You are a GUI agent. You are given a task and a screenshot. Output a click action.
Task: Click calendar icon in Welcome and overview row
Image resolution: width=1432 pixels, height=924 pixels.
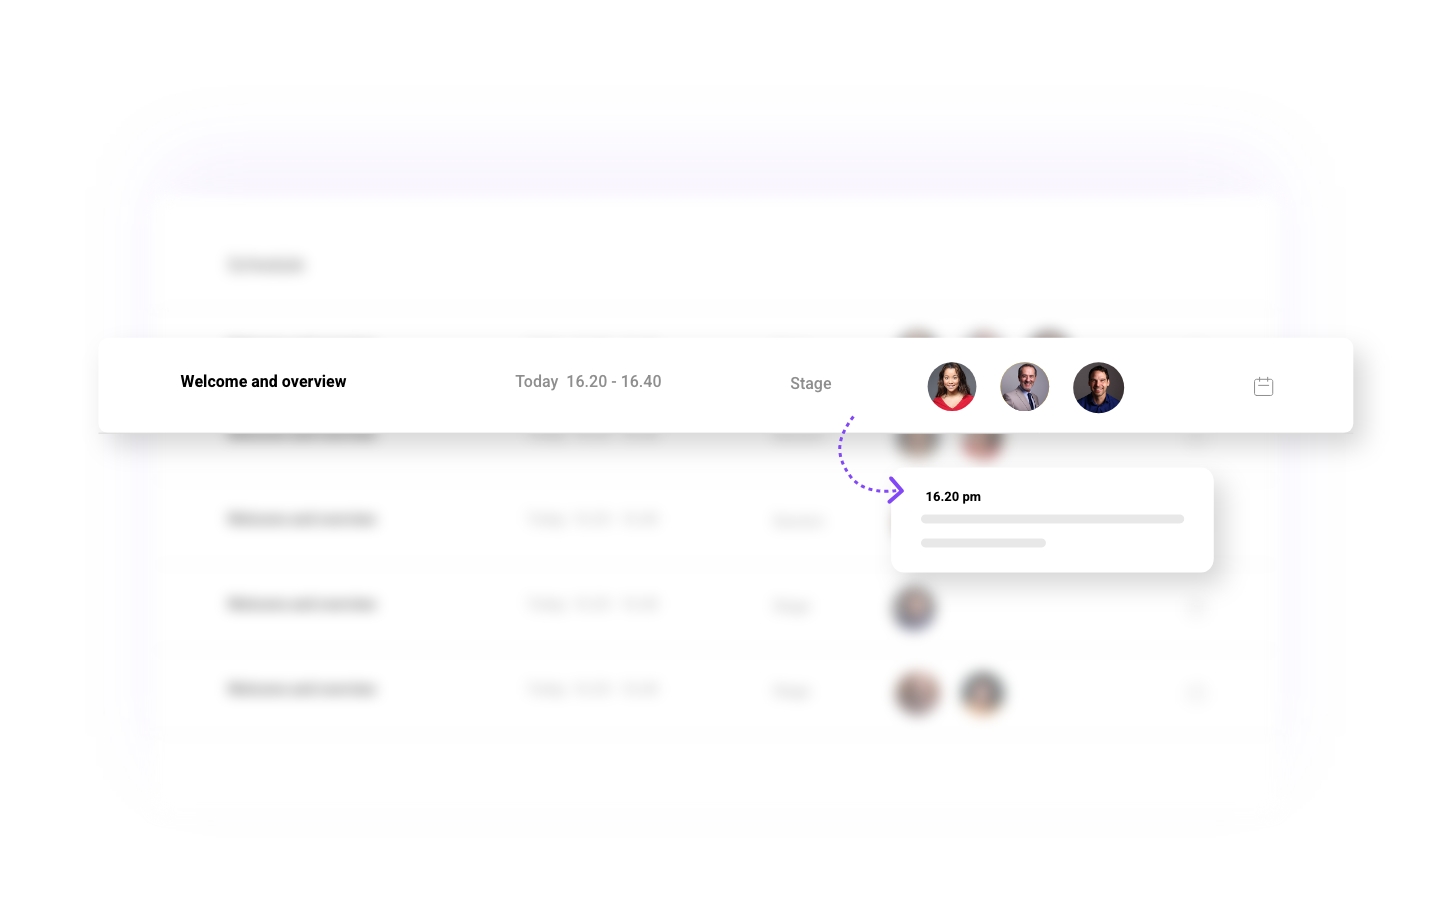[x=1263, y=386]
